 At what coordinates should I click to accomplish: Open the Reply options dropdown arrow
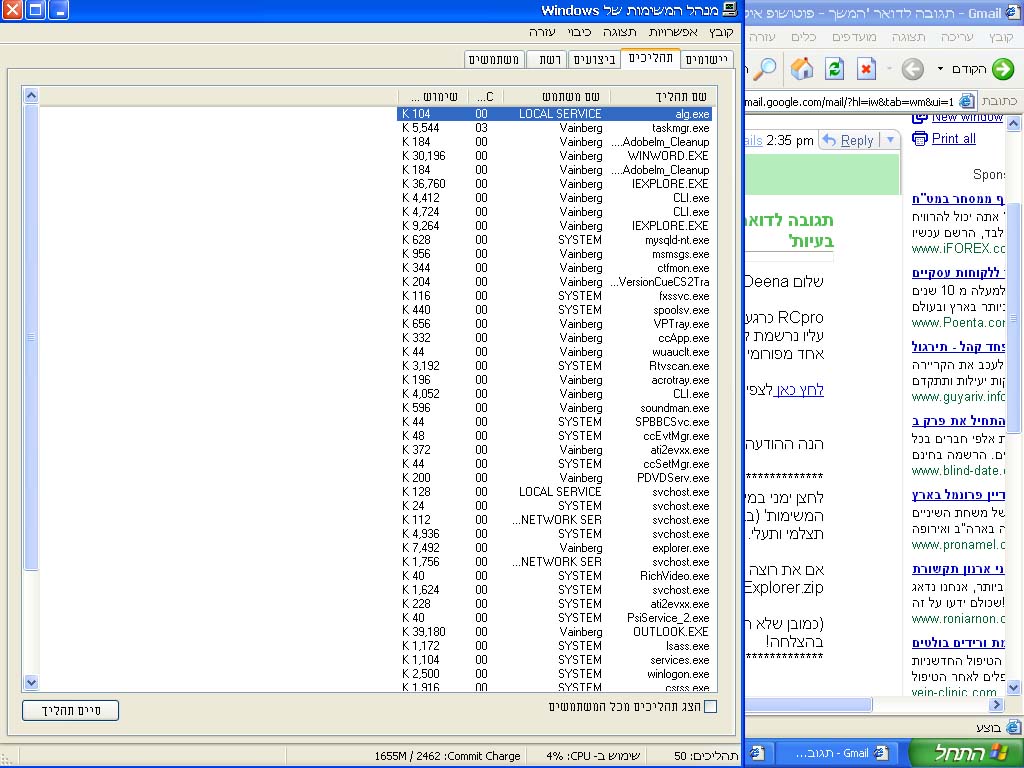[x=890, y=141]
